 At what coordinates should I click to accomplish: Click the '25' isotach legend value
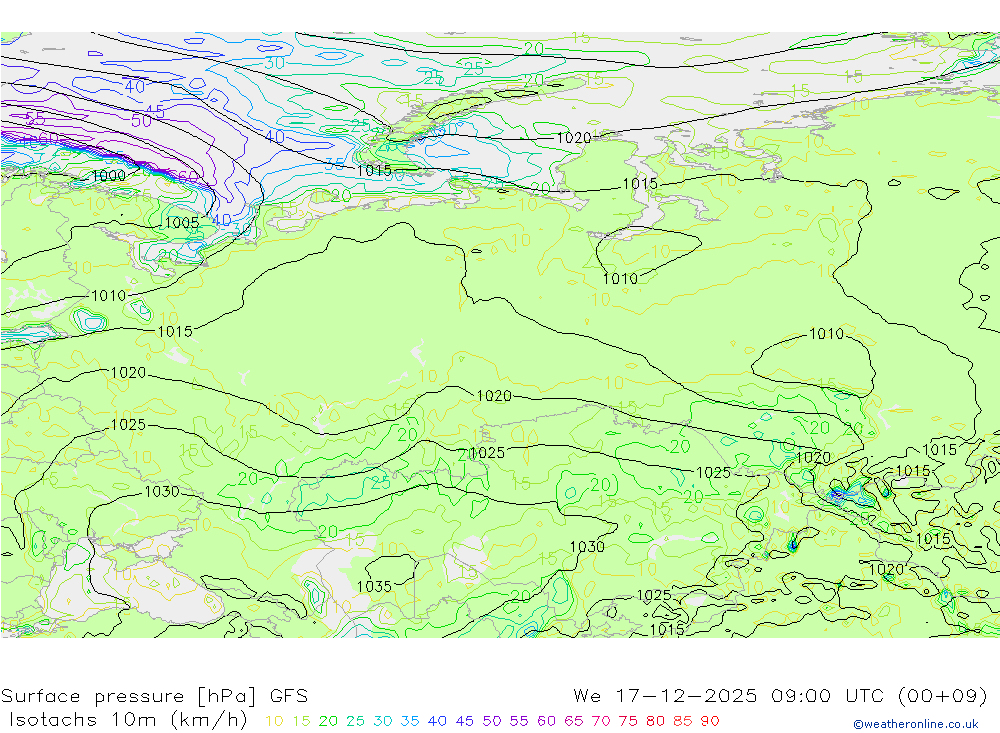(356, 721)
